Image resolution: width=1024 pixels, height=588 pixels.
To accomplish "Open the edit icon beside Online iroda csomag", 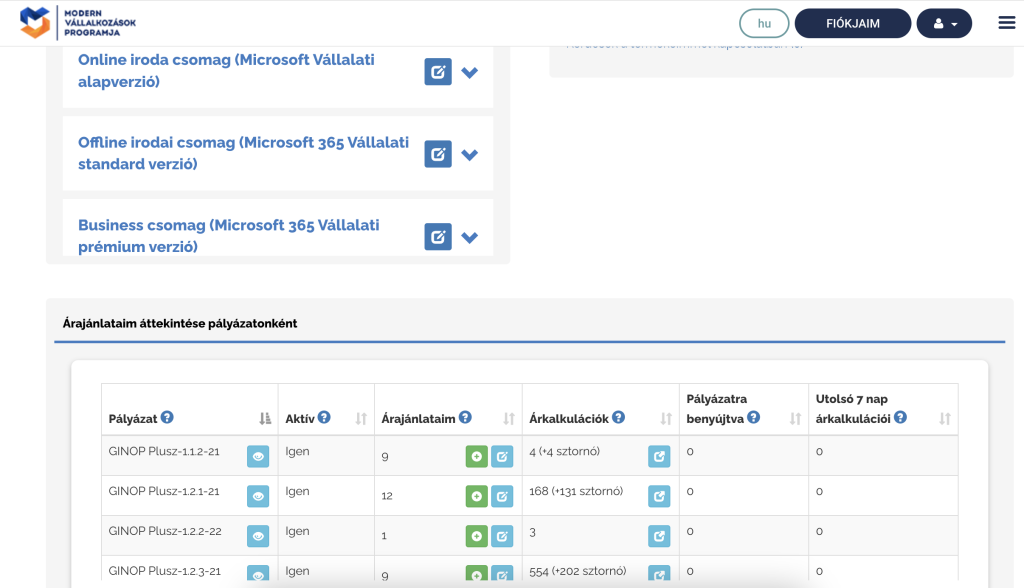I will 437,71.
